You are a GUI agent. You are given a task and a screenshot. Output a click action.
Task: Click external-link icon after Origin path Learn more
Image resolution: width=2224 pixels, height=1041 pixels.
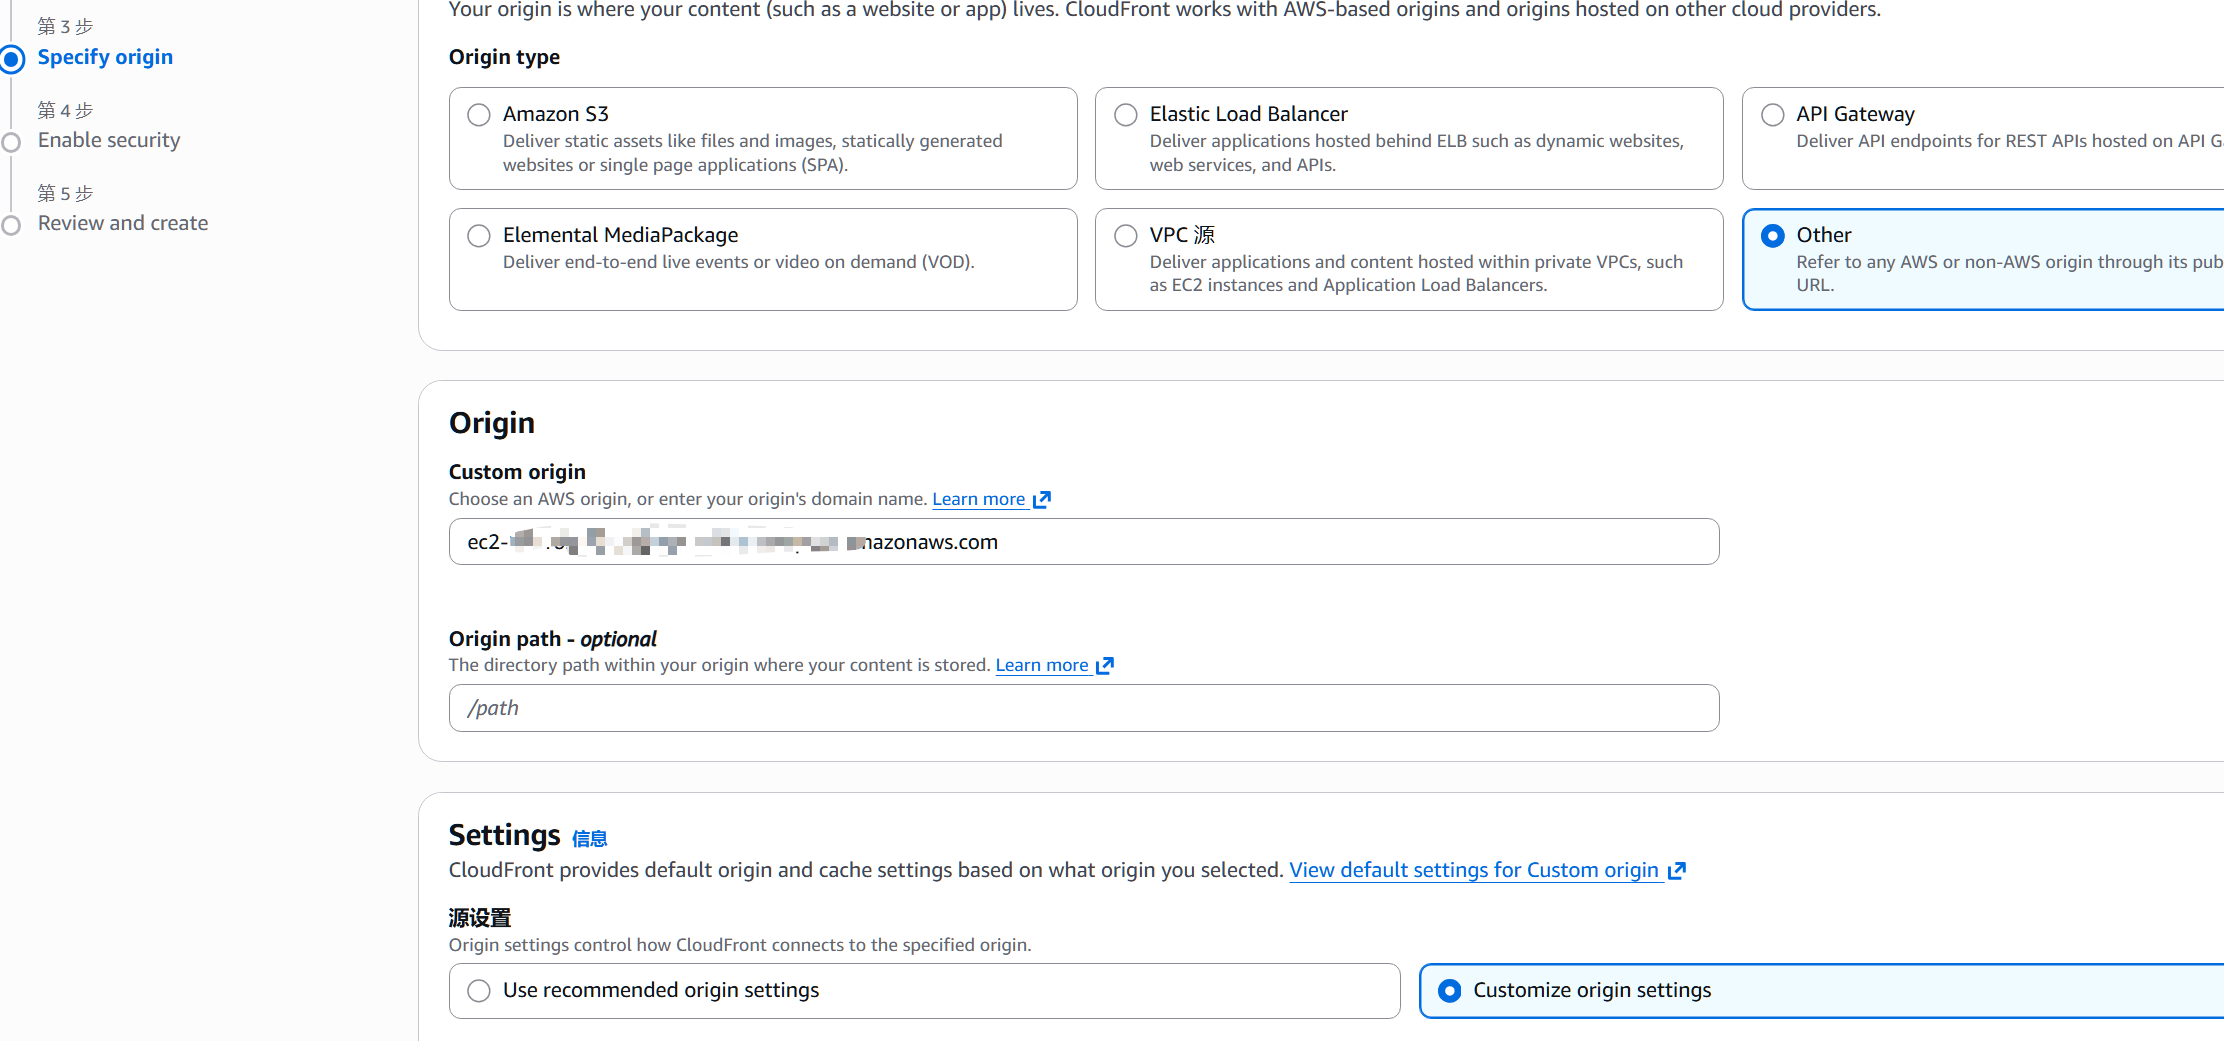coord(1105,665)
